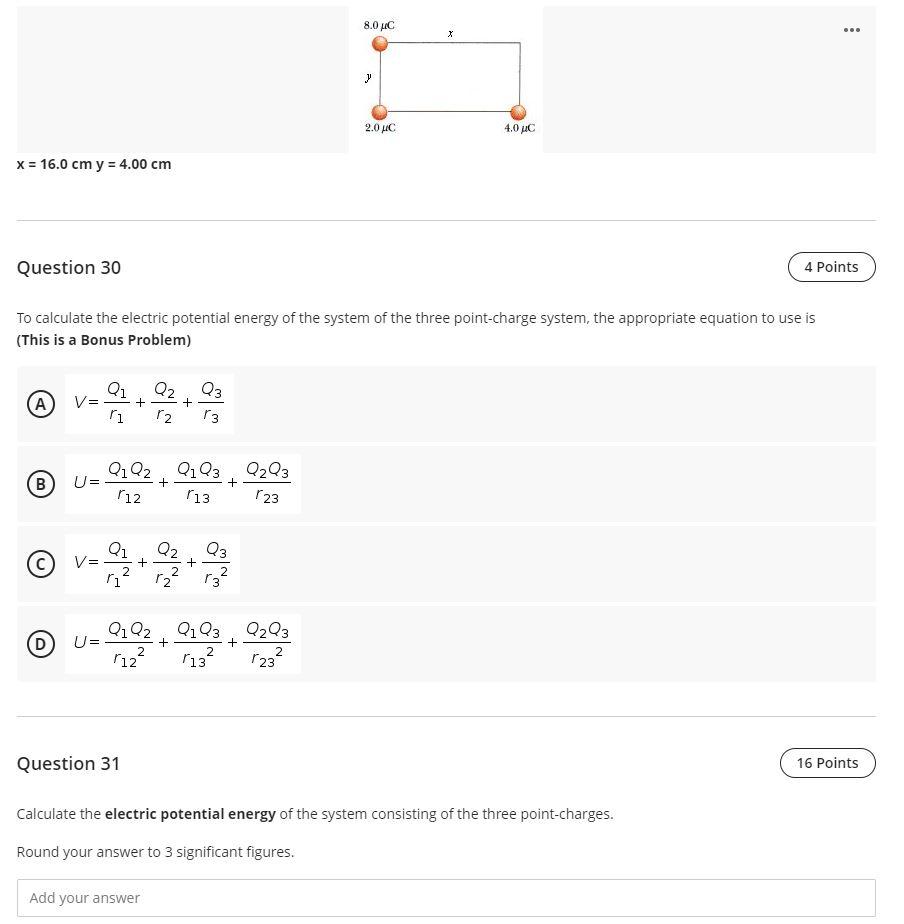This screenshot has height=924, width=904.
Task: Click the 16 Points badge
Action: point(827,763)
